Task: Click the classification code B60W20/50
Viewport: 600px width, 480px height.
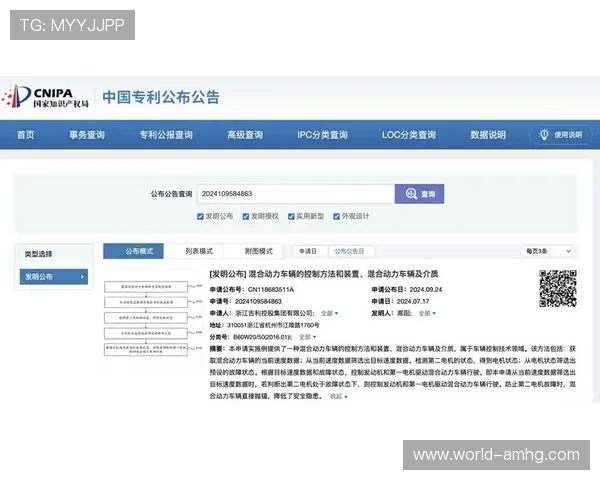Action: (262, 337)
